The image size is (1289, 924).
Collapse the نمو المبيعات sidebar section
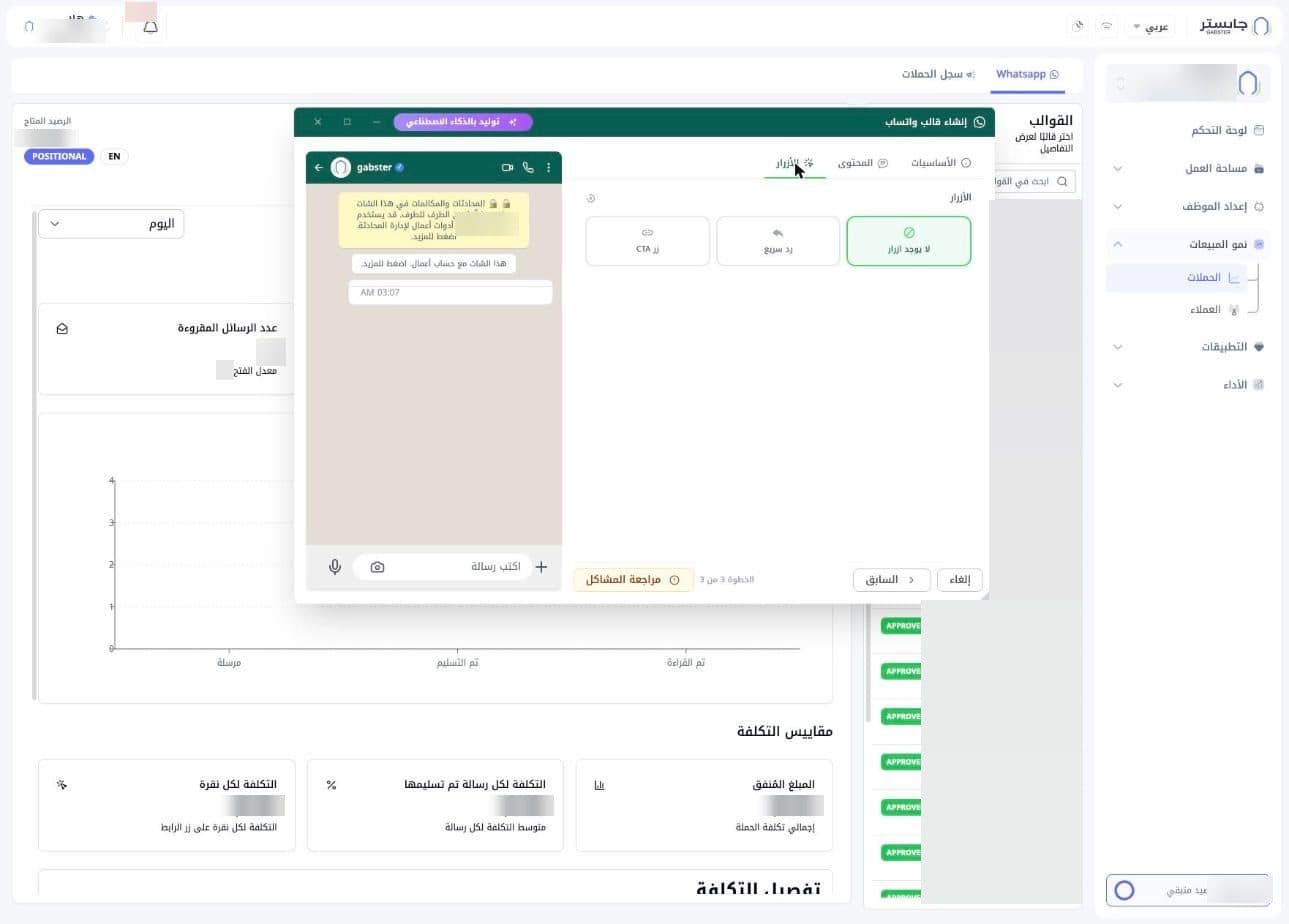coord(1188,244)
